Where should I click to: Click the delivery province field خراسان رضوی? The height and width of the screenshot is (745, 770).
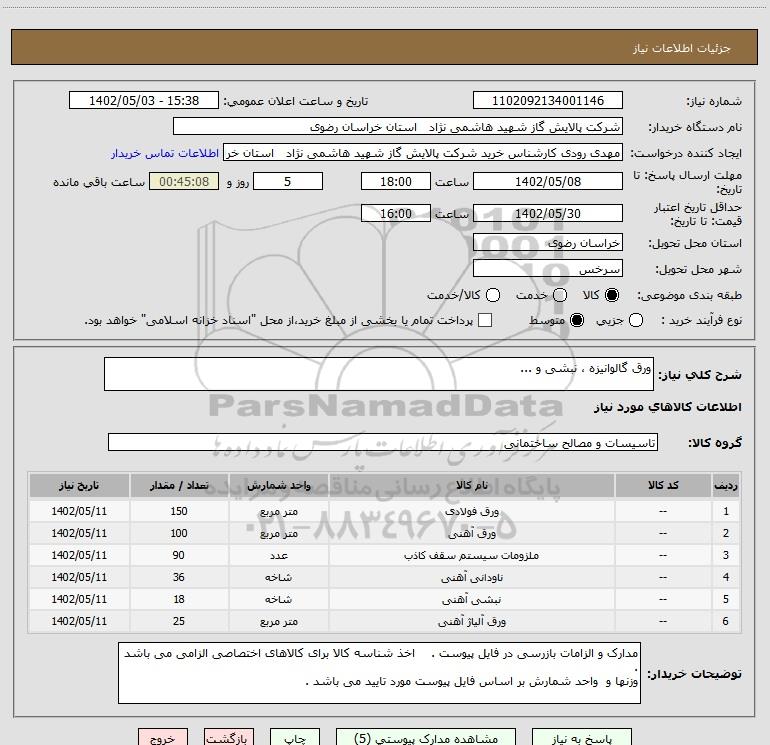(548, 243)
